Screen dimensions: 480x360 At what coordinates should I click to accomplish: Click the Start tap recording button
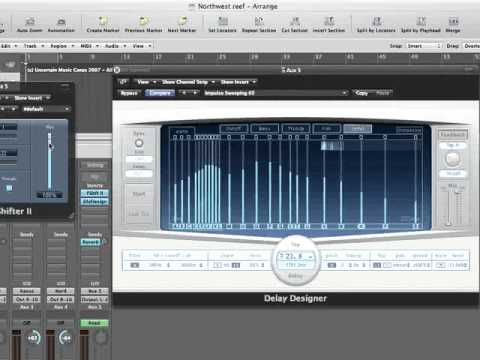(139, 194)
